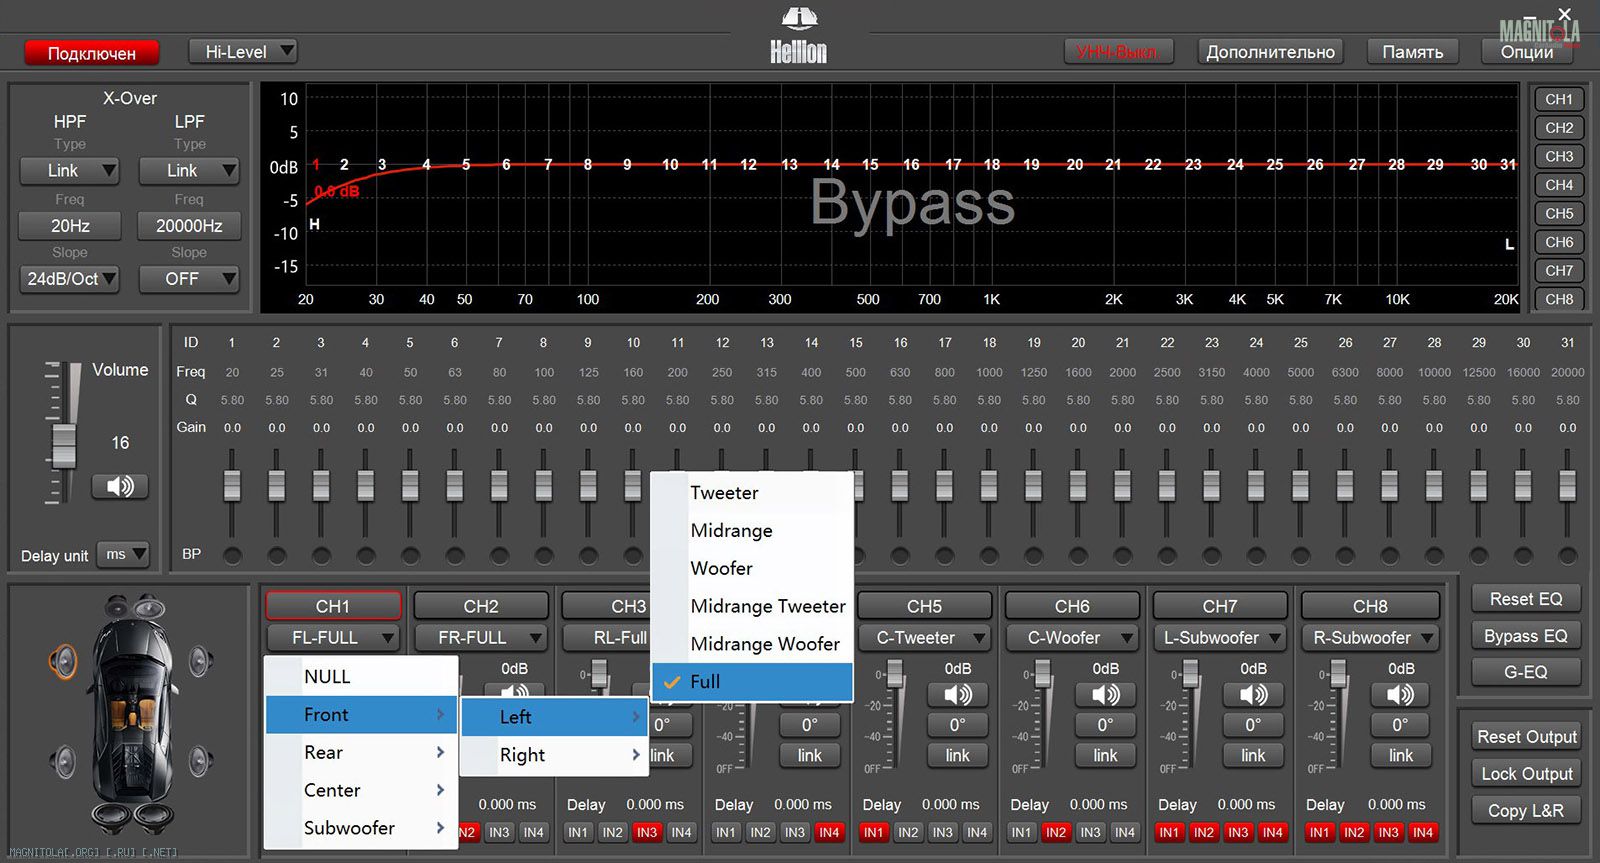1600x863 pixels.
Task: Select CH3 in right channel list
Action: coord(1559,157)
